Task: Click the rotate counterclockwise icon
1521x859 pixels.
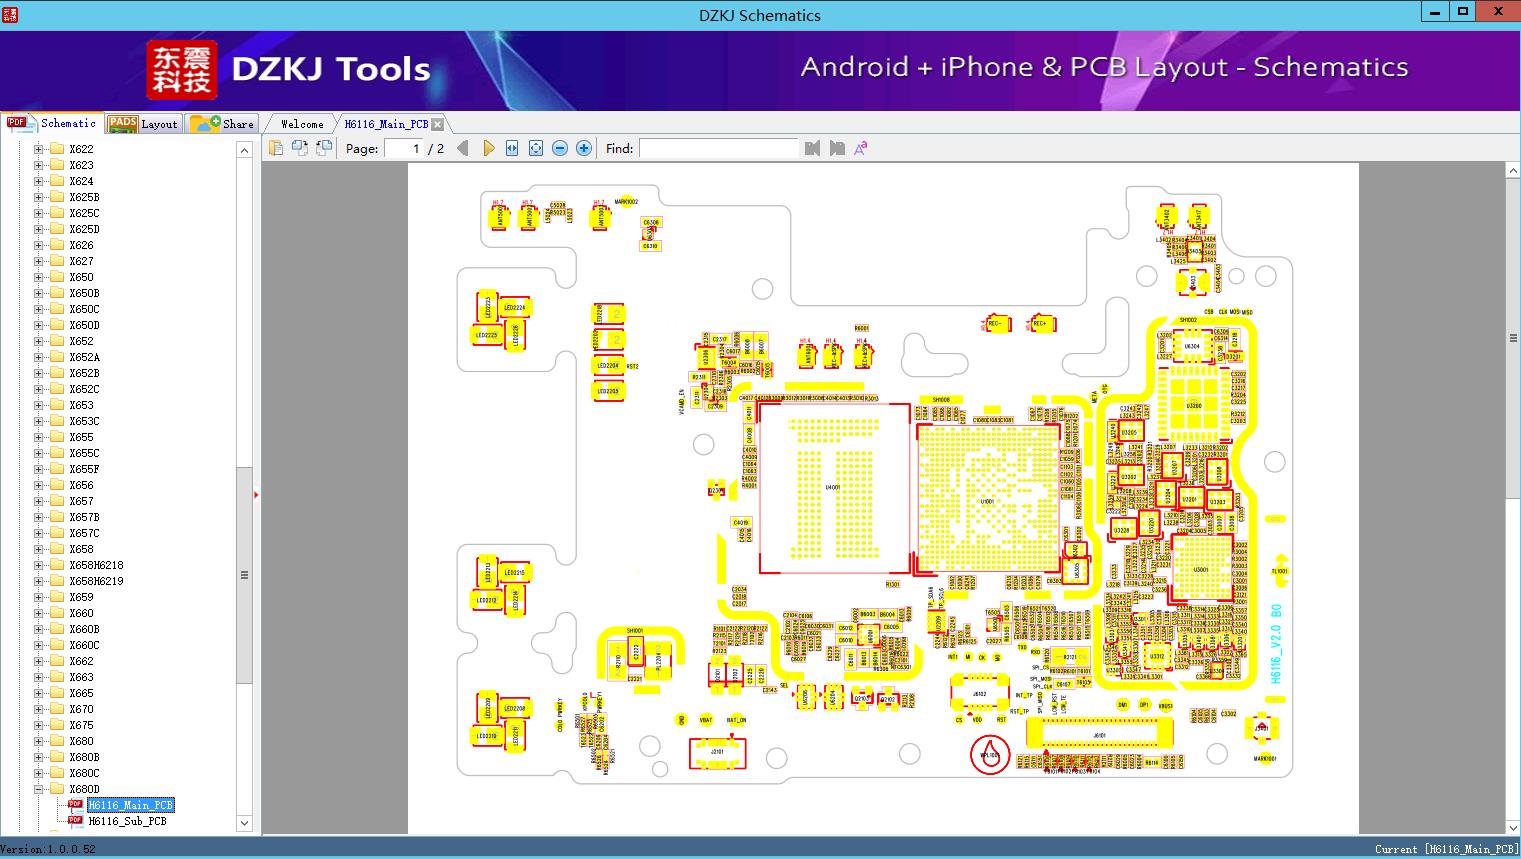Action: point(300,148)
